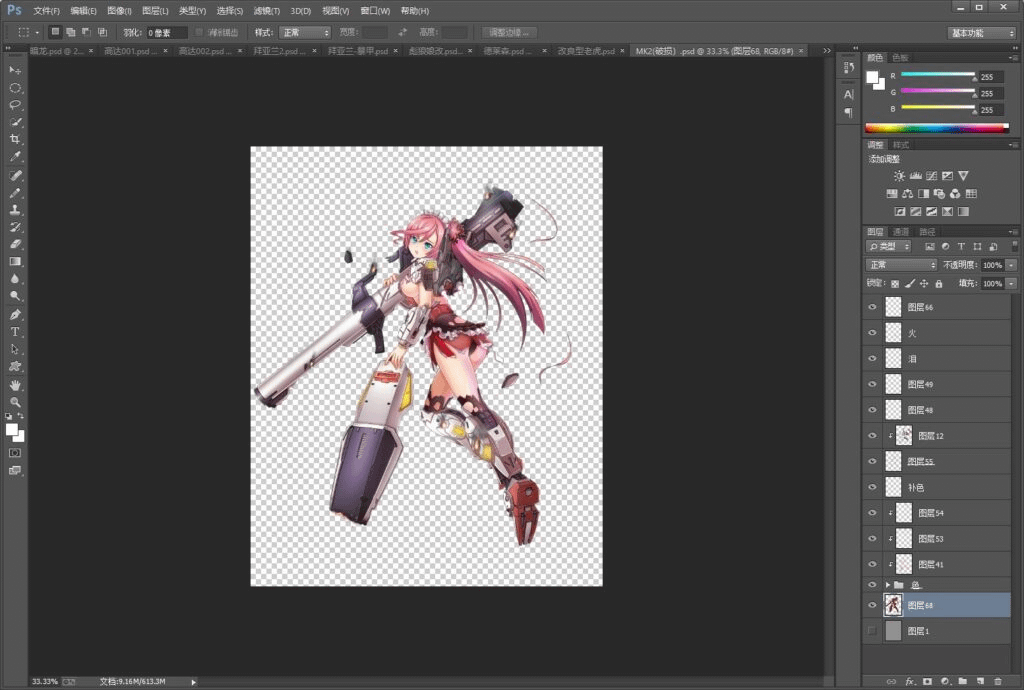The image size is (1024, 690).
Task: Select the Lasso tool
Action: (15, 104)
